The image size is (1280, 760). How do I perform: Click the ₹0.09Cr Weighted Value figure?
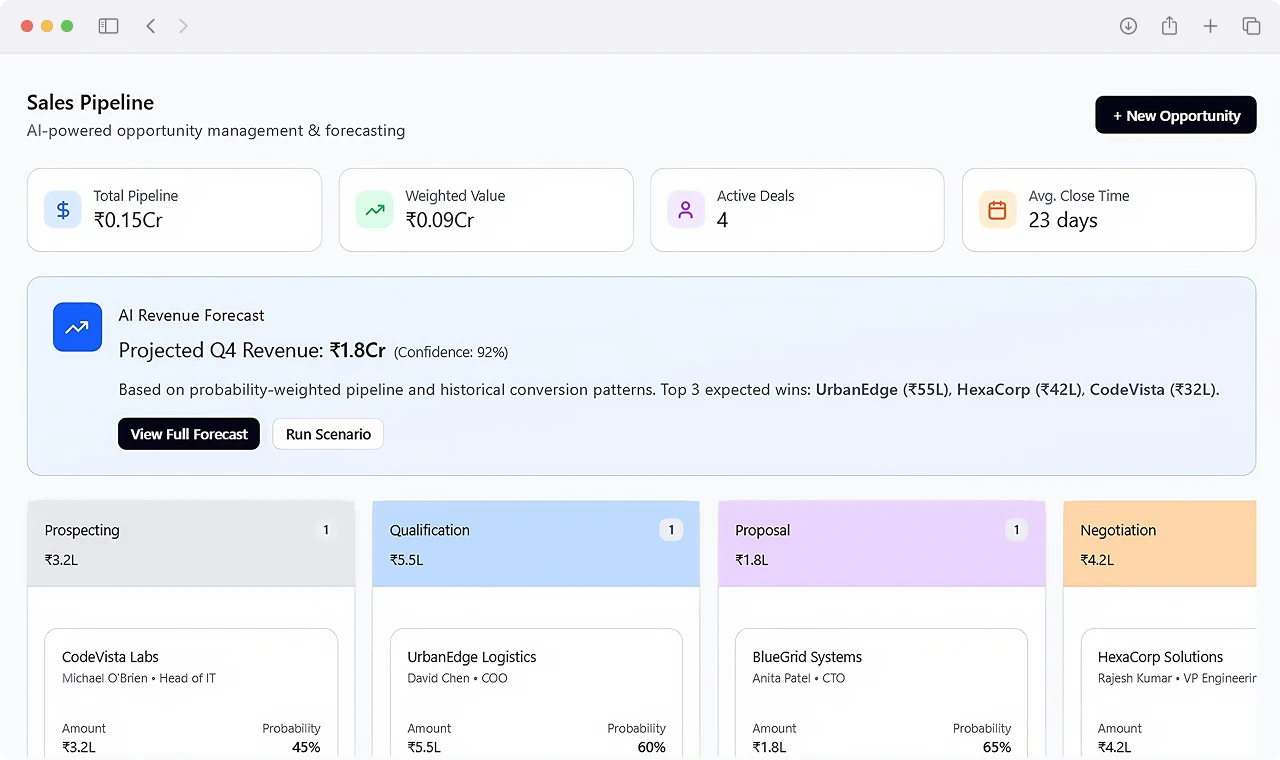click(x=440, y=220)
